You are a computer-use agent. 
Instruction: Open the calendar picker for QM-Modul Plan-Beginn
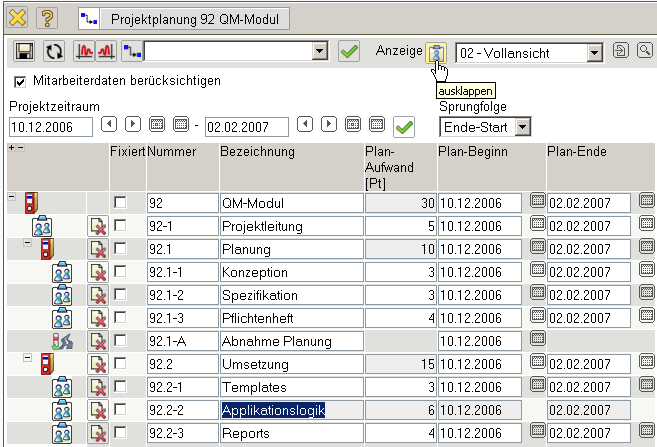pyautogui.click(x=537, y=203)
